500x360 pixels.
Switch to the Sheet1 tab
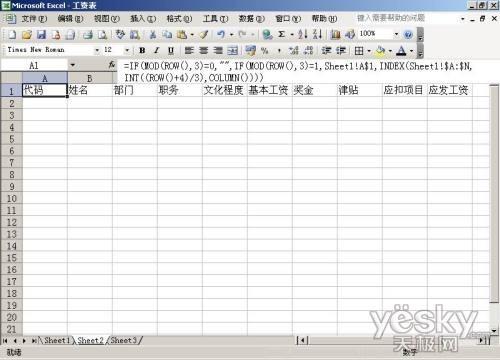point(57,340)
